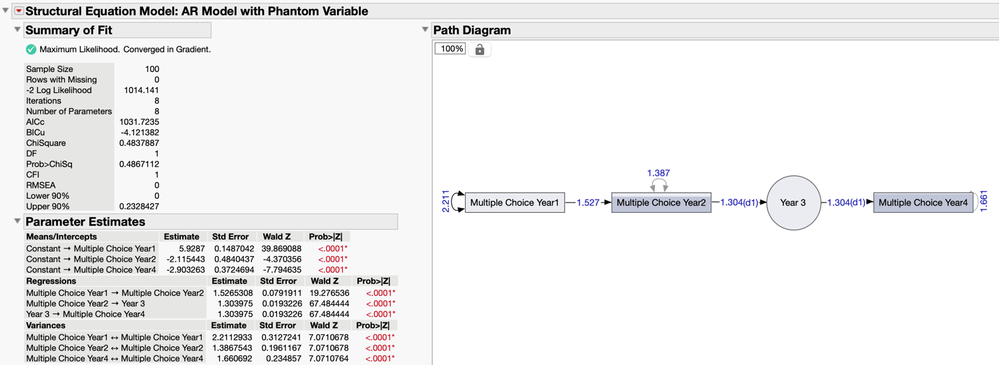Viewport: 999px width, 365px height.
Task: Click the Variances table header
Action: click(x=47, y=326)
